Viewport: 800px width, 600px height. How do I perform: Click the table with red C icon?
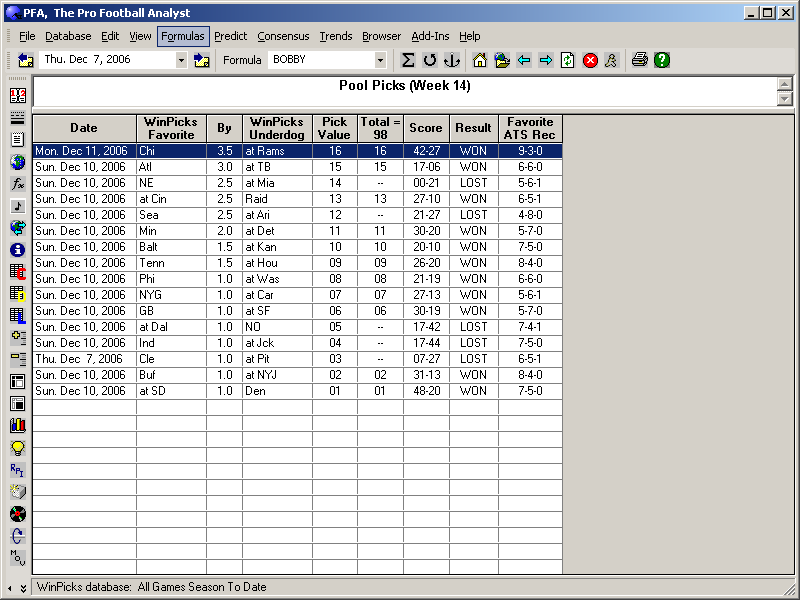click(x=18, y=271)
